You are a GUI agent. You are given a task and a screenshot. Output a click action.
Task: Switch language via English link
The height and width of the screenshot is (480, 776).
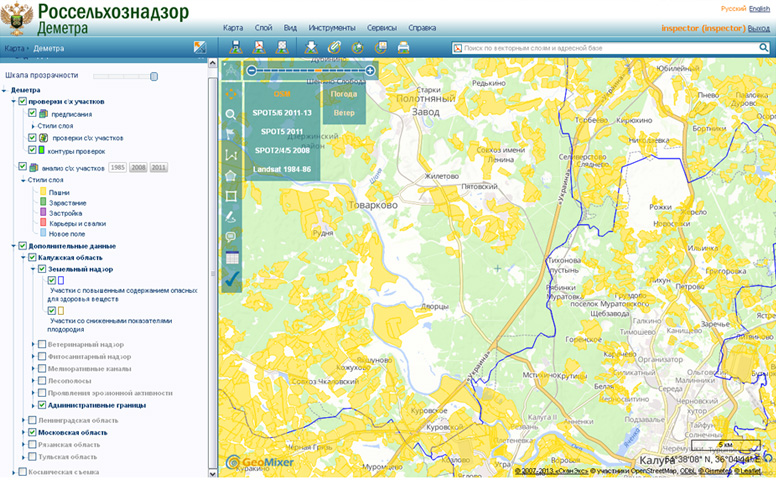[x=759, y=8]
